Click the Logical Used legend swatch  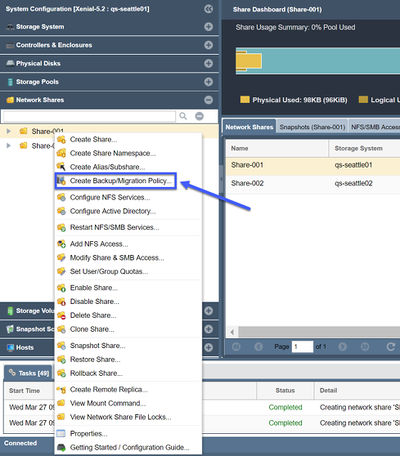click(x=363, y=100)
